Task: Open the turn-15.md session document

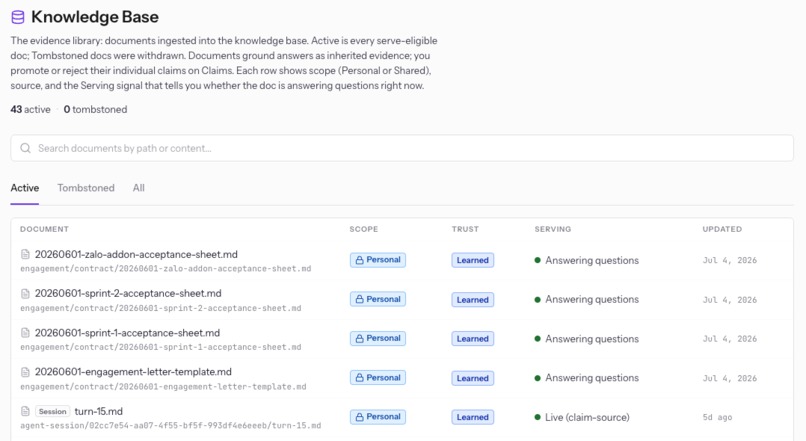Action: click(x=99, y=411)
